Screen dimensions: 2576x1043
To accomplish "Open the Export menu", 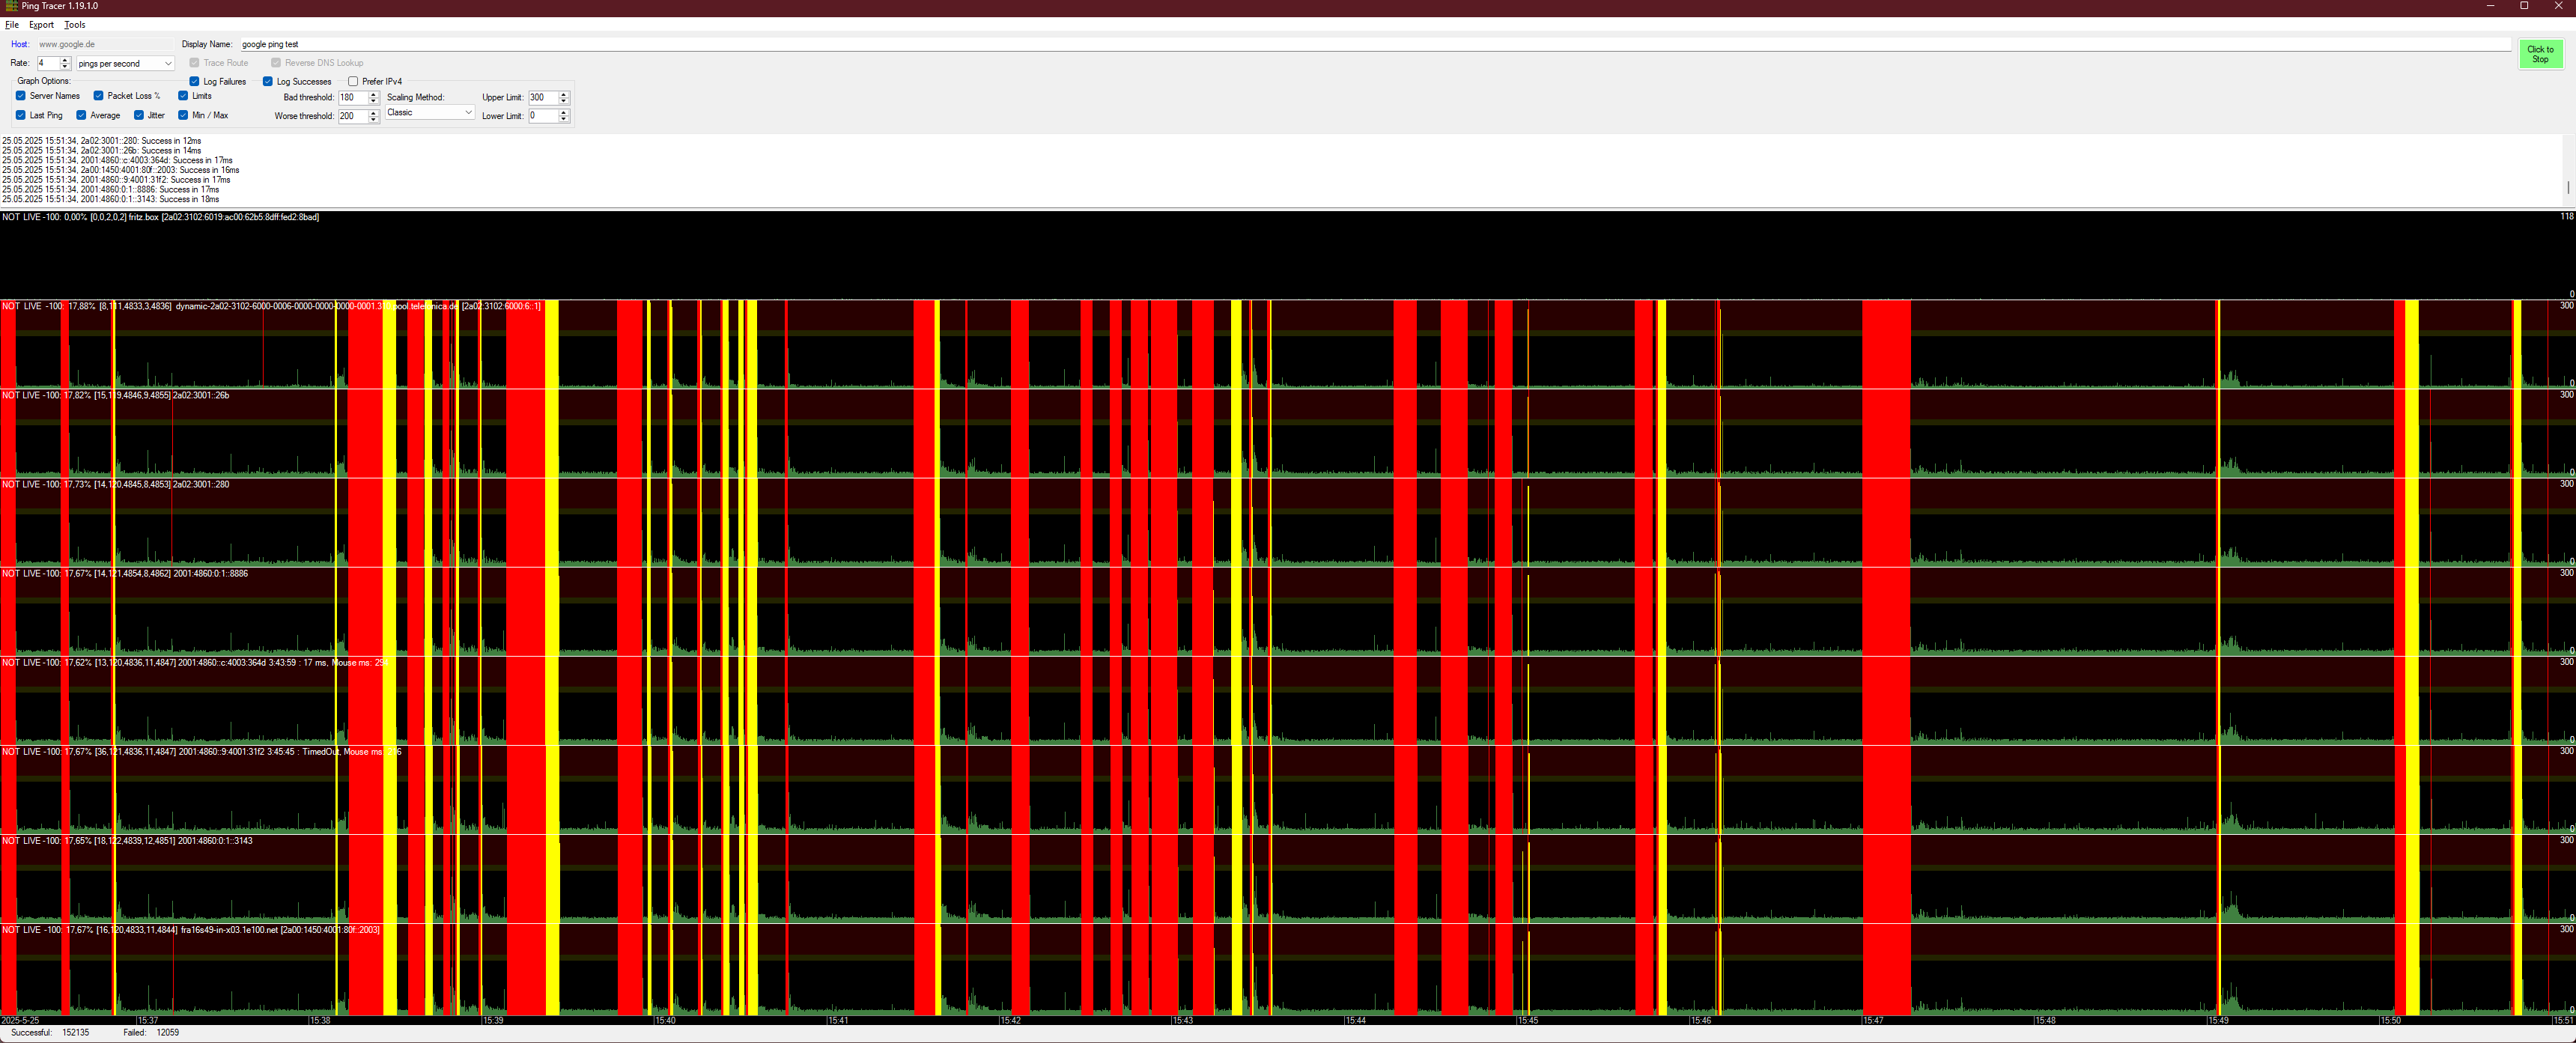I will (41, 24).
